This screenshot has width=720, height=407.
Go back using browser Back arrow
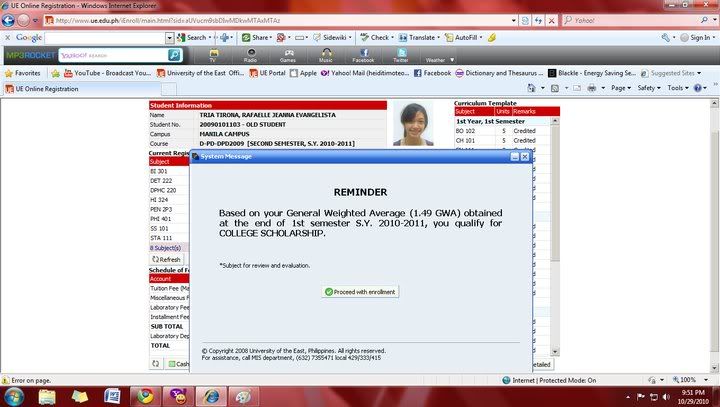(8, 20)
